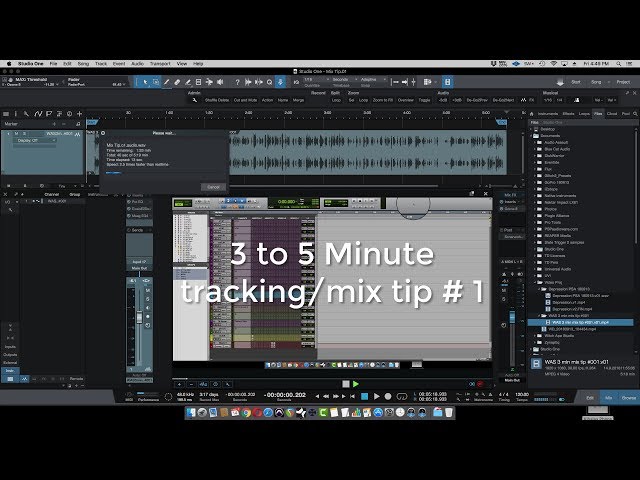Image resolution: width=640 pixels, height=480 pixels.
Task: Remove marker with the minus icon
Action: click(64, 124)
